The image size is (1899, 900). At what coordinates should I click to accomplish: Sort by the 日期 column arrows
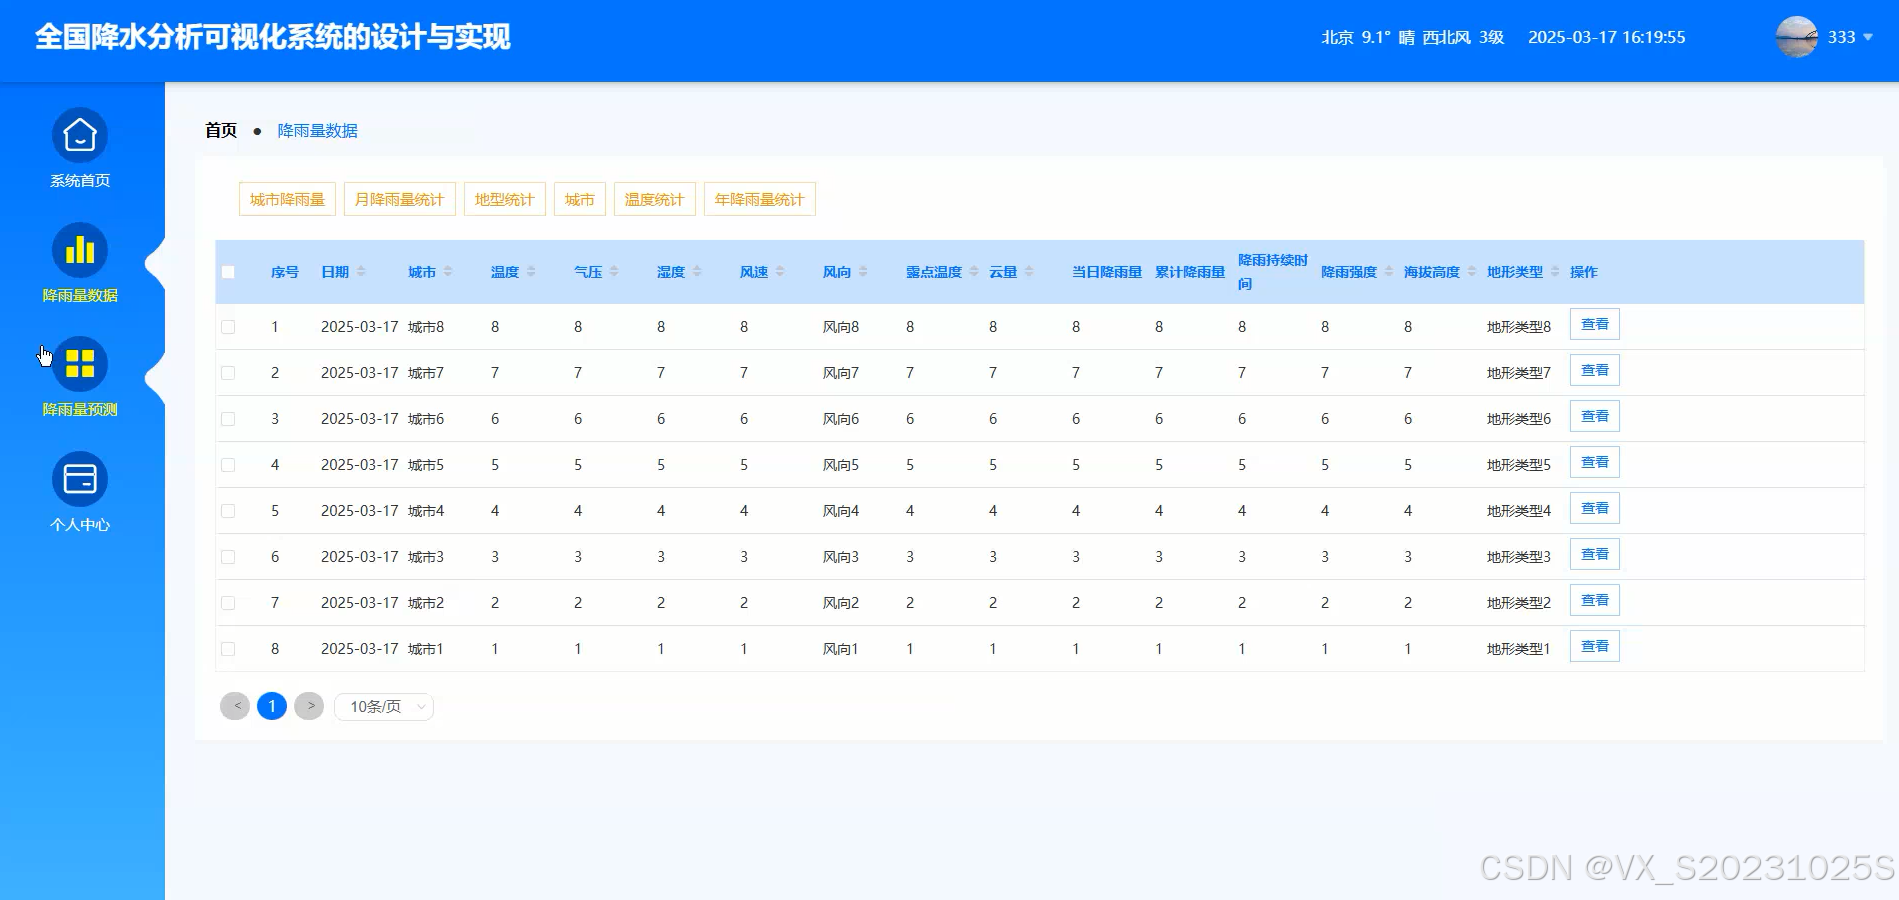[x=361, y=272]
